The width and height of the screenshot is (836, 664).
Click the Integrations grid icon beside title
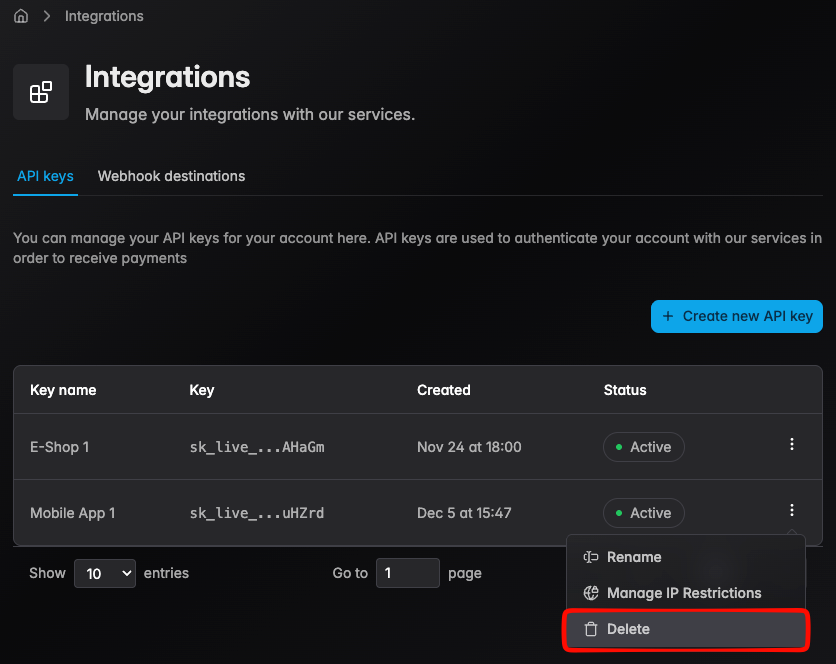click(41, 92)
